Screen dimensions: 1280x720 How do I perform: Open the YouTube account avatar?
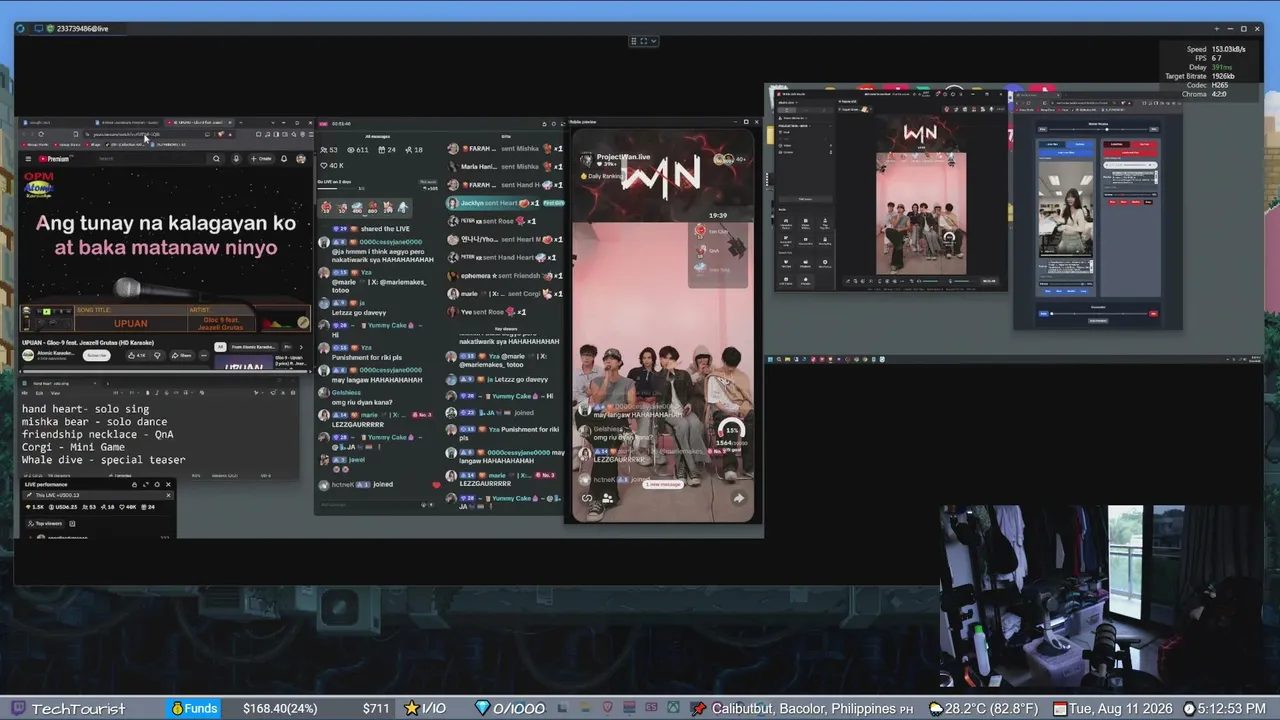[x=300, y=158]
